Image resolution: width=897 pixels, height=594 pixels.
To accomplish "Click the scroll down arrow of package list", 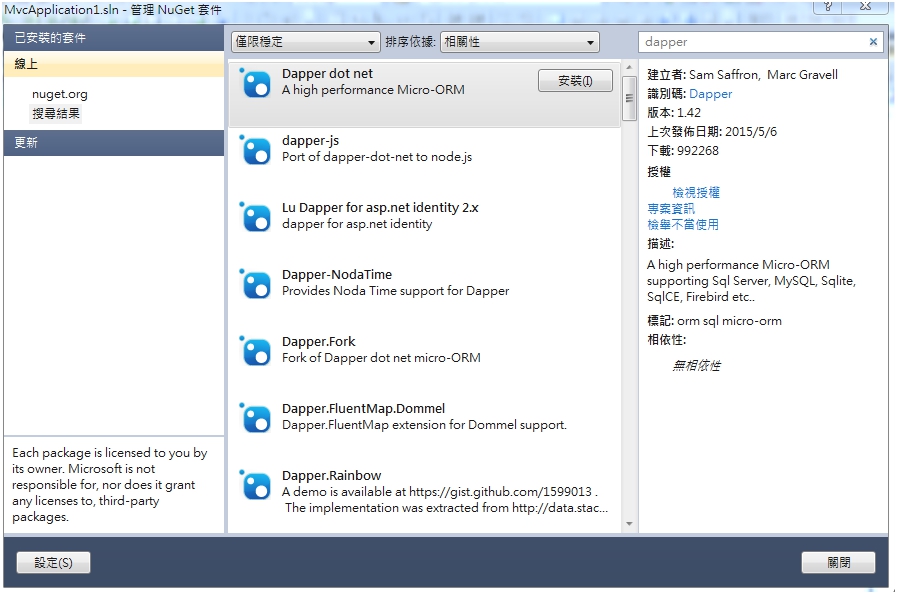I will (629, 524).
